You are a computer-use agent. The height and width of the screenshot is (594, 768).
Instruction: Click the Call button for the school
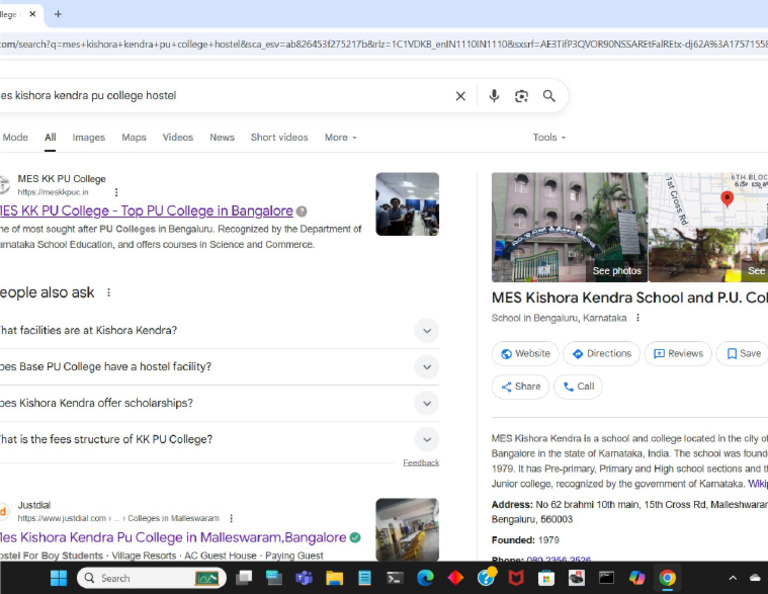[577, 387]
